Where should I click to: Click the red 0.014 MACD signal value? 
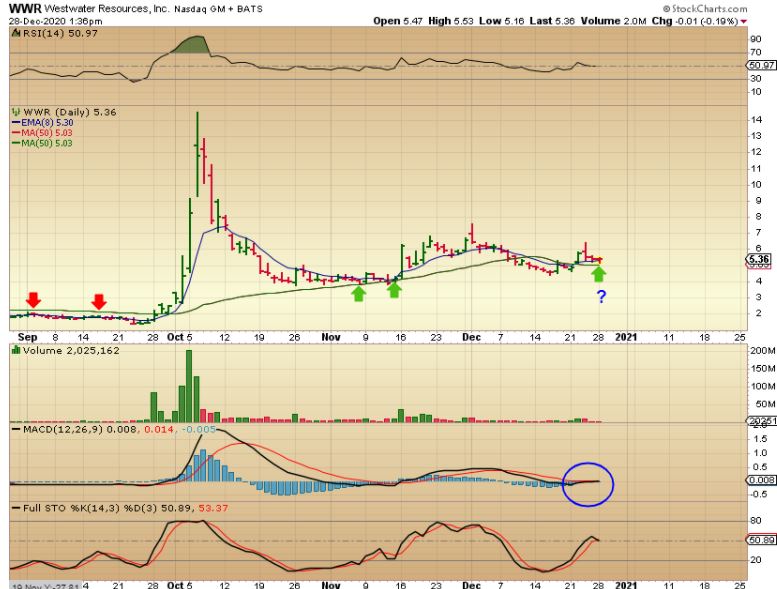pos(159,429)
